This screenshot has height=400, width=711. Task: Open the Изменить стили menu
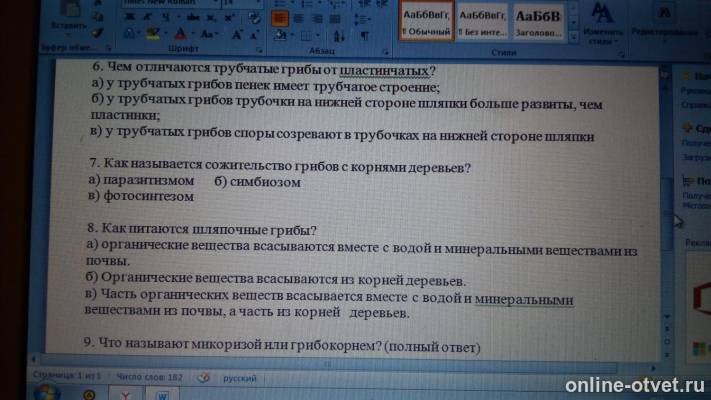coord(603,23)
